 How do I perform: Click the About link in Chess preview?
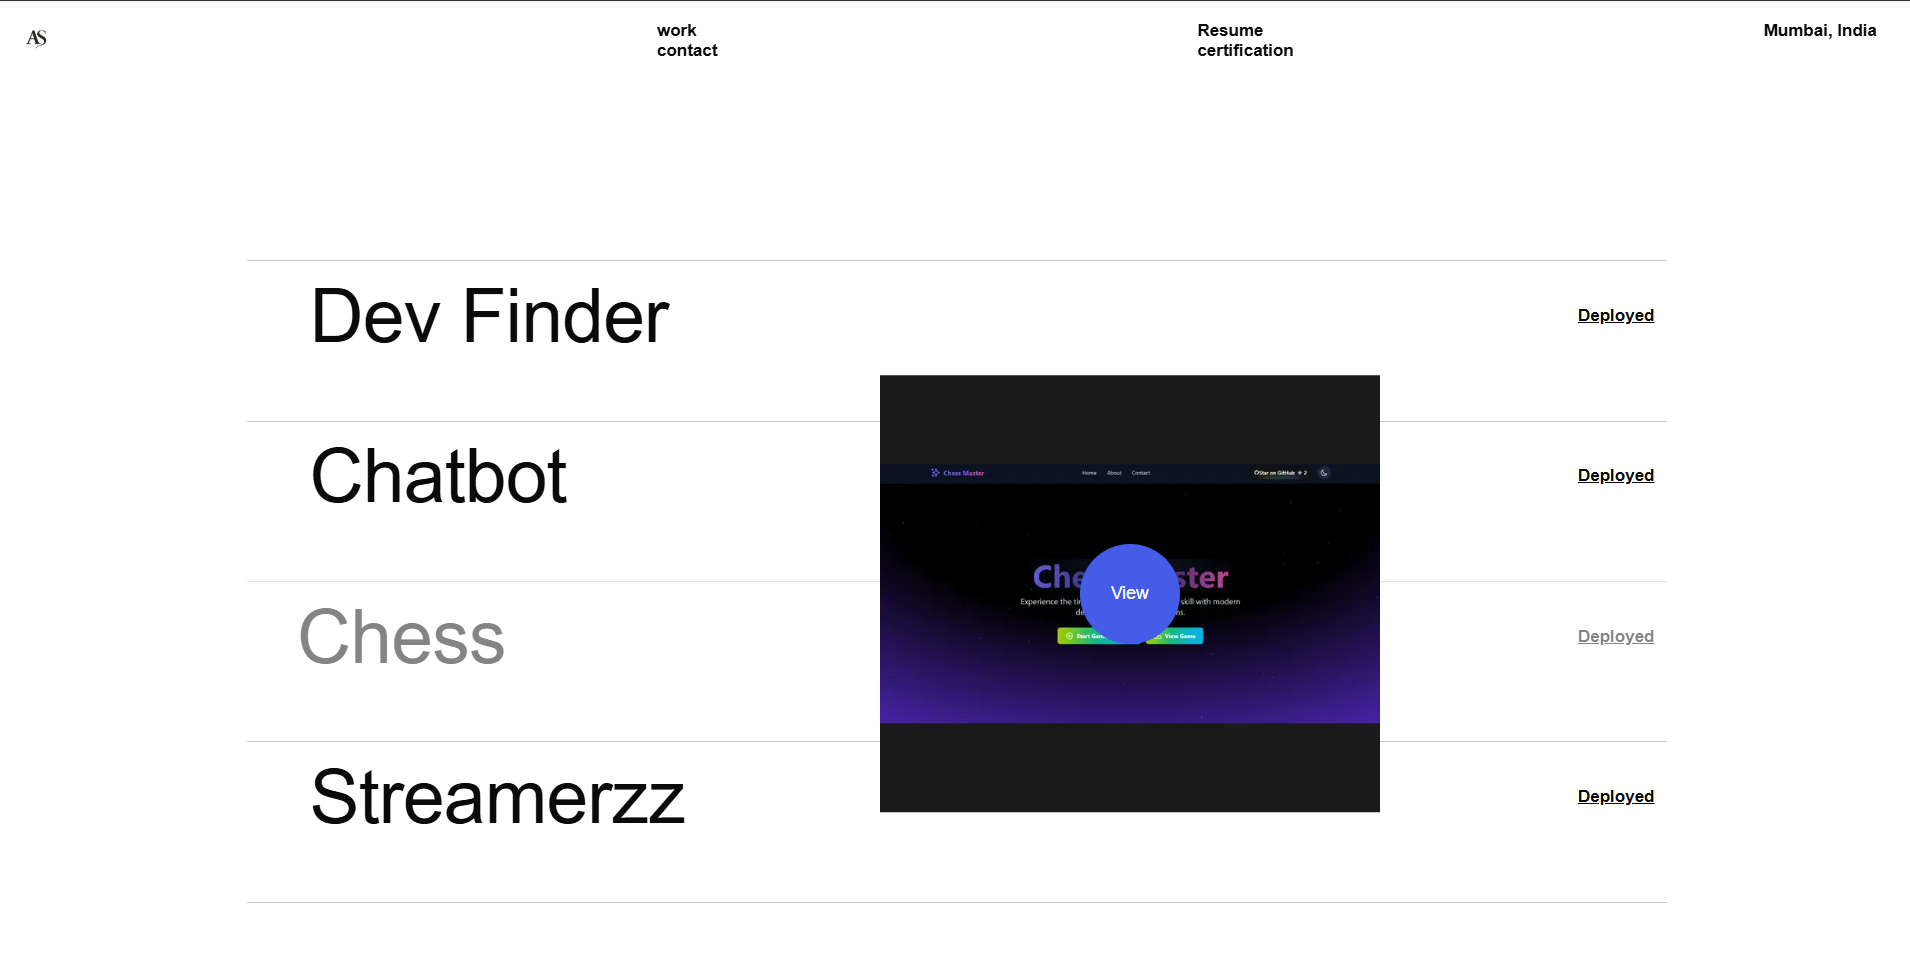coord(1114,473)
